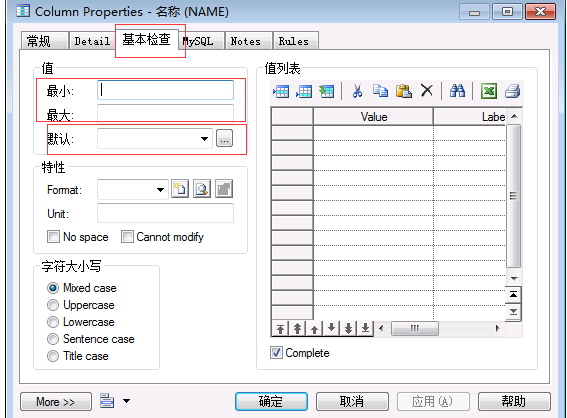
Task: Click the insert a row icon
Action: (x=281, y=91)
